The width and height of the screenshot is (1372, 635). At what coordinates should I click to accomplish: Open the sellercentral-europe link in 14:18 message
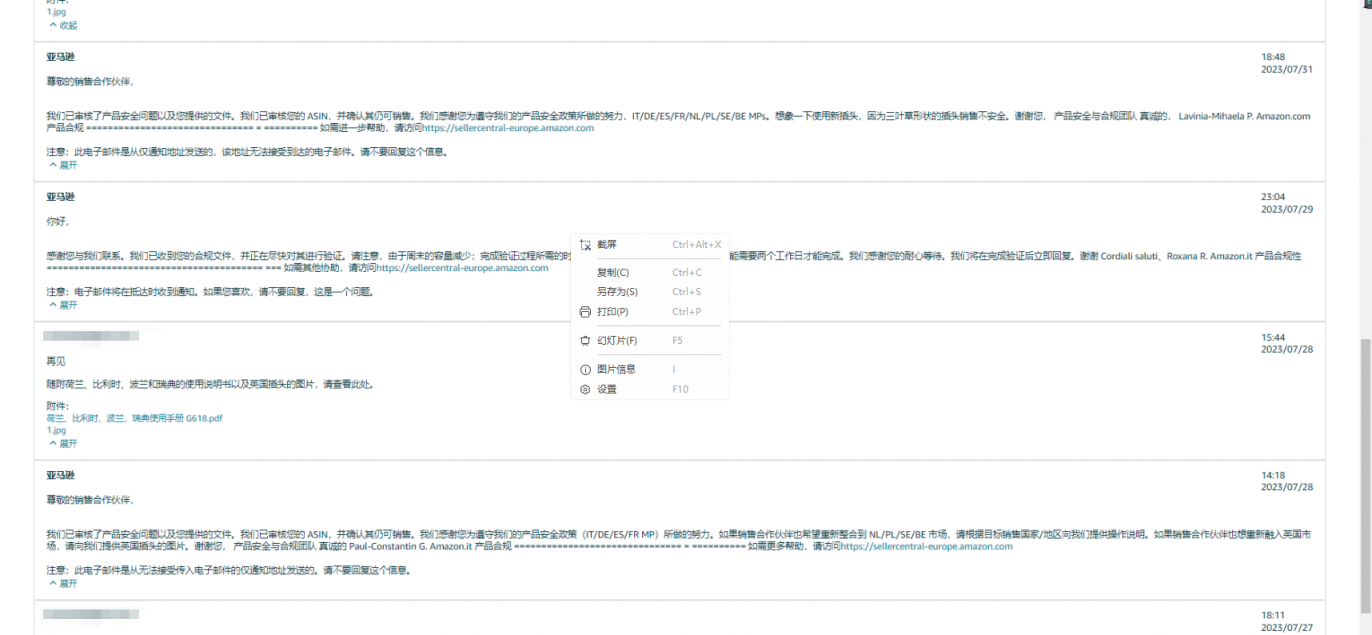(x=926, y=546)
